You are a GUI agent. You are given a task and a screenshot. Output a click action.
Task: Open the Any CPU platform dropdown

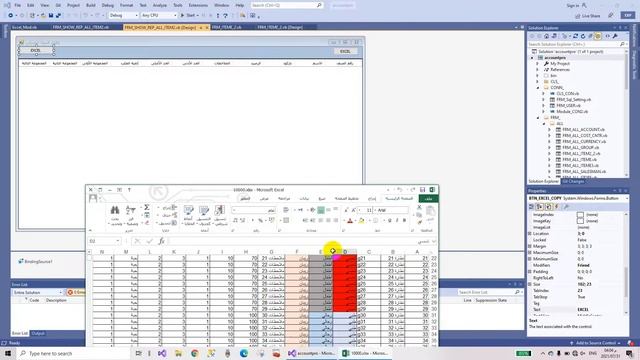159,16
